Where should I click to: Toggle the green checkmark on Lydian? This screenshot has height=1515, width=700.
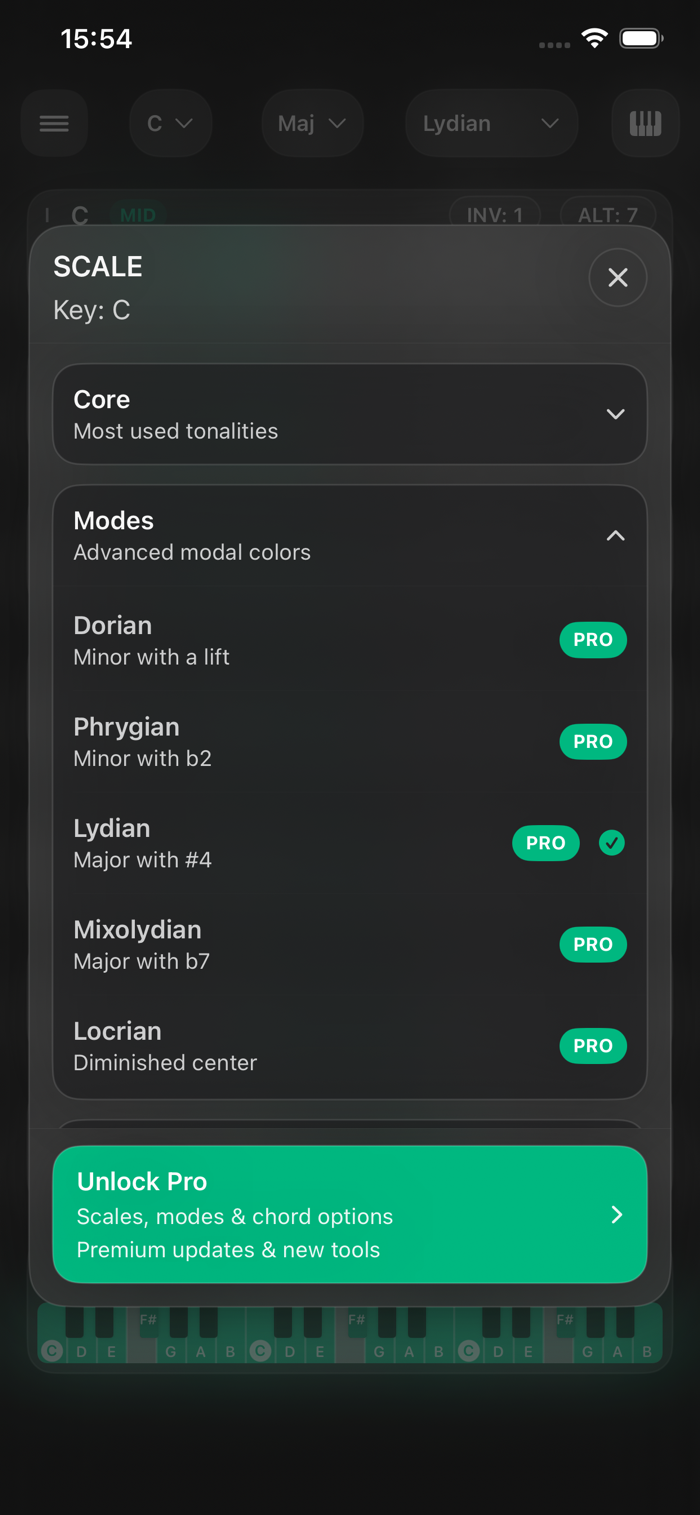(612, 843)
